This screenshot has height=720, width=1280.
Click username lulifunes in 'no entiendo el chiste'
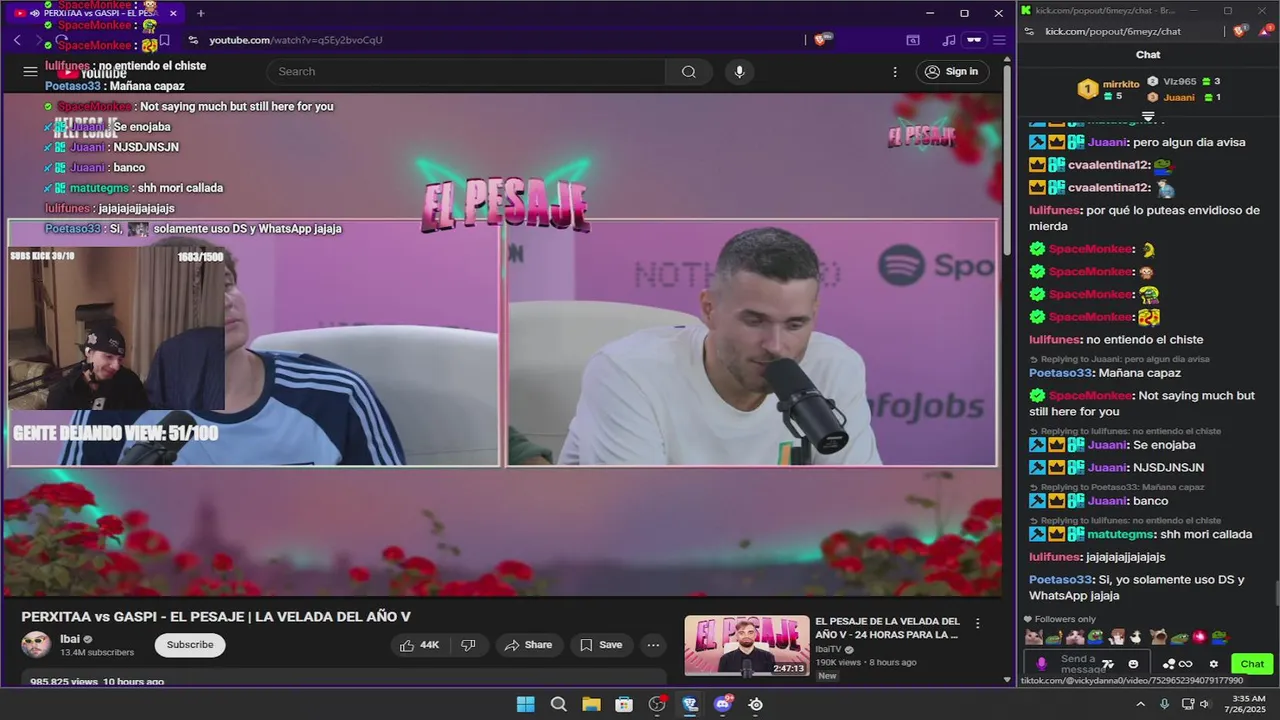pyautogui.click(x=1055, y=340)
